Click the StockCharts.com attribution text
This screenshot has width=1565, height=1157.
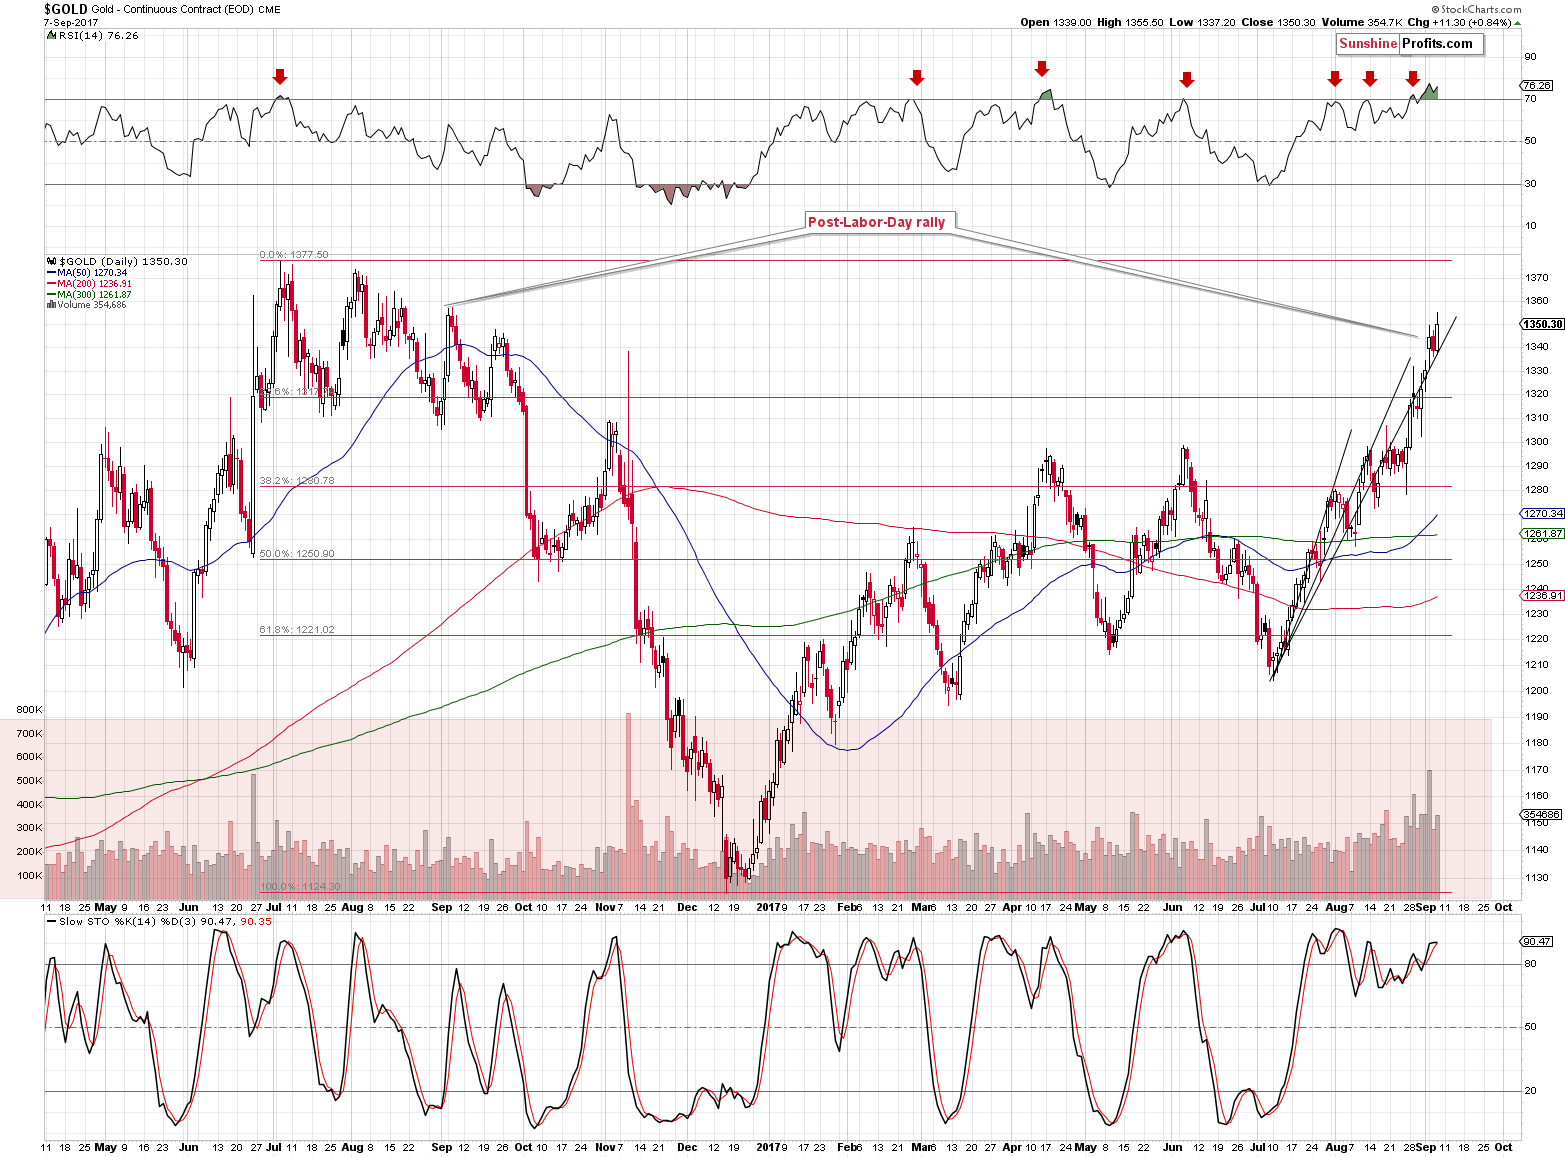coord(1478,9)
